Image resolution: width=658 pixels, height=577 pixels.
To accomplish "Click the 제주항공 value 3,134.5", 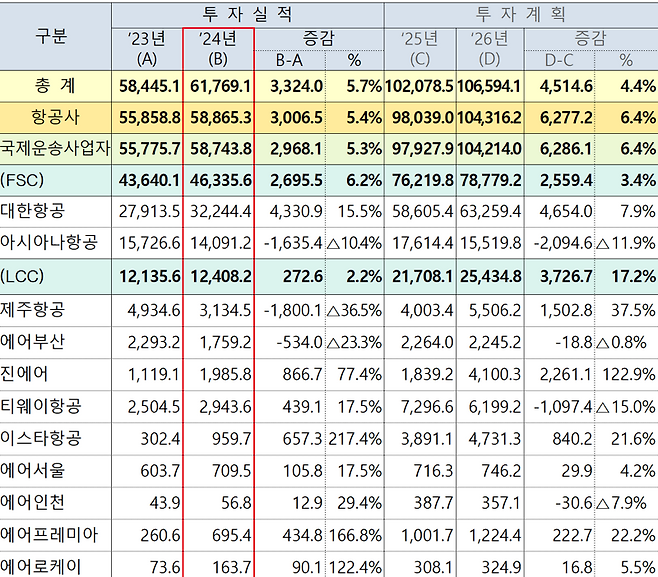I will point(225,311).
